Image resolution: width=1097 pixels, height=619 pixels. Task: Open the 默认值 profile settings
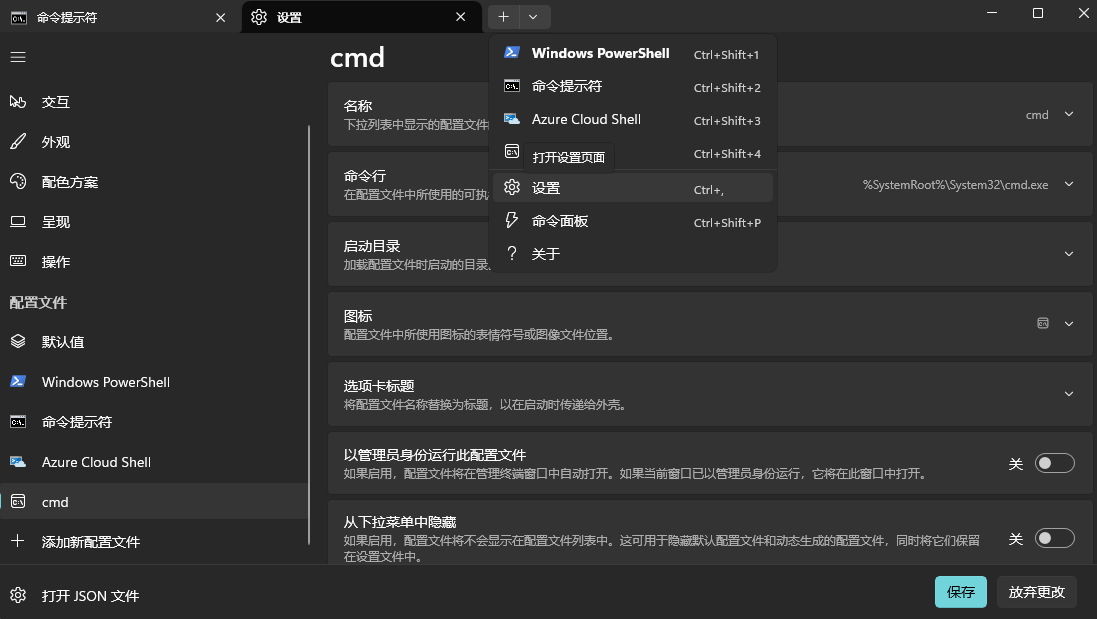154,341
